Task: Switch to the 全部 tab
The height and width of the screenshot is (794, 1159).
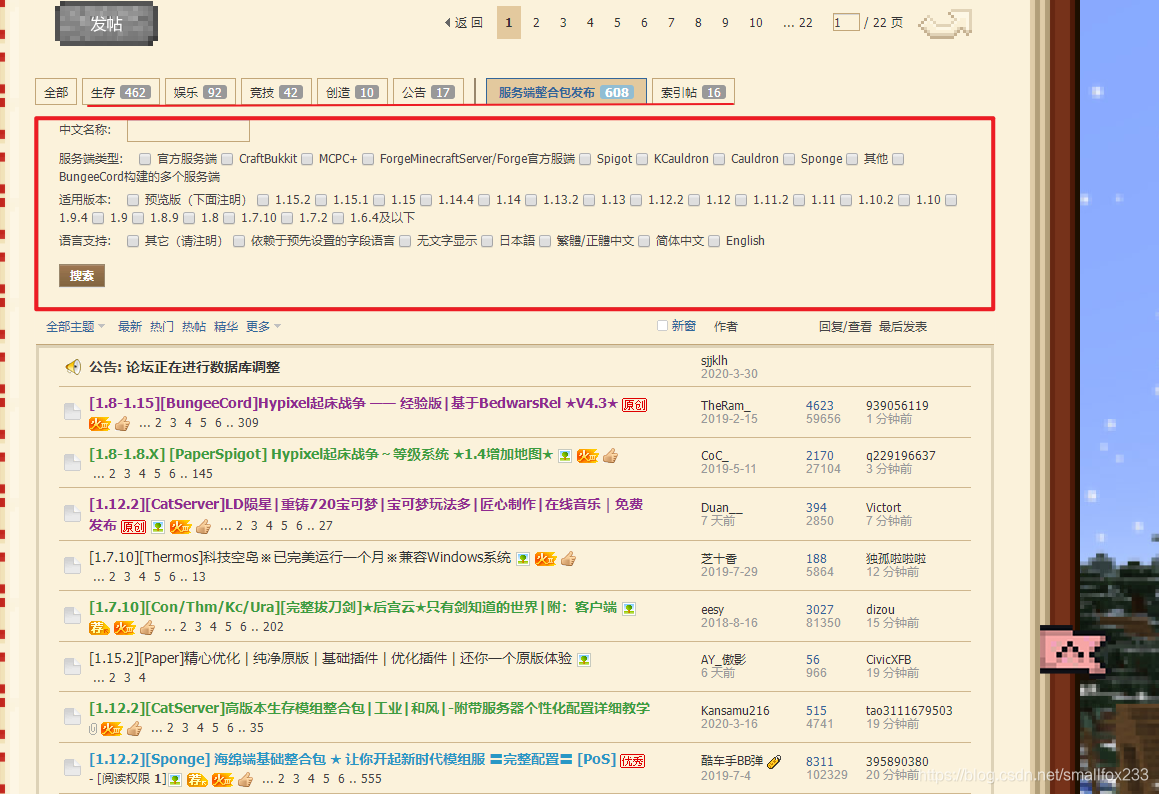Action: click(x=56, y=92)
